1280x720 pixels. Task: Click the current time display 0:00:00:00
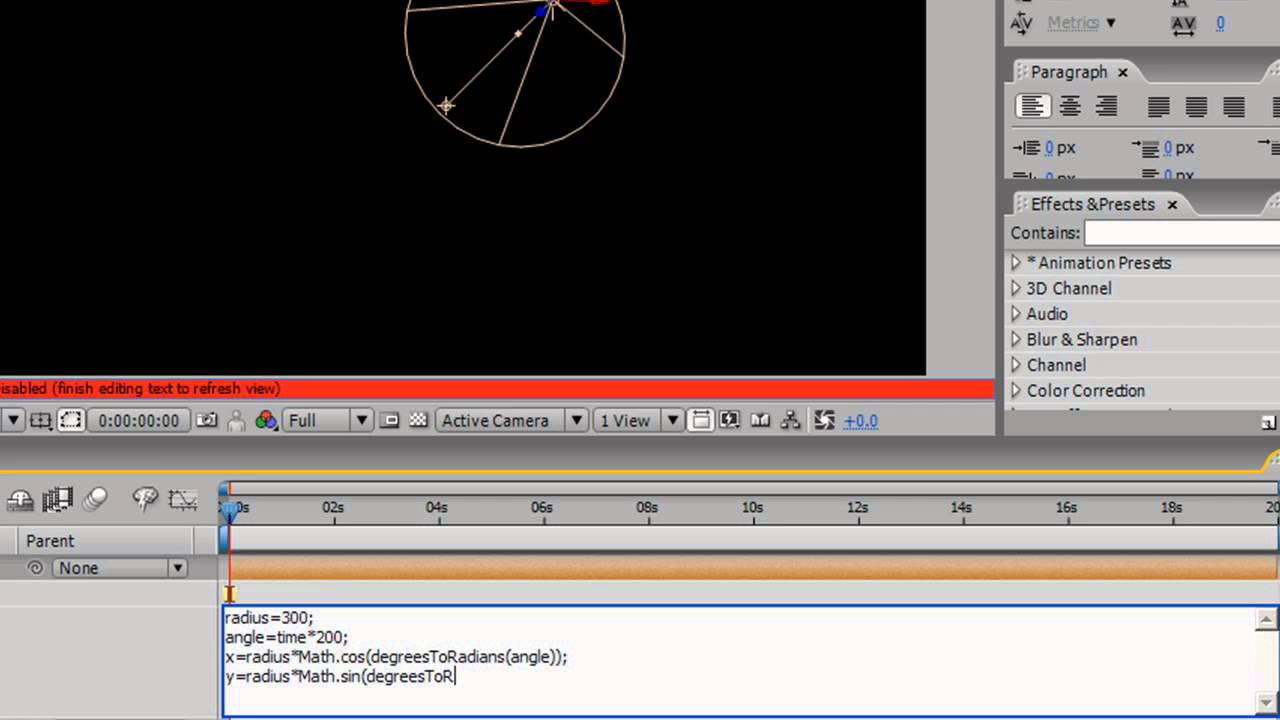[139, 421]
